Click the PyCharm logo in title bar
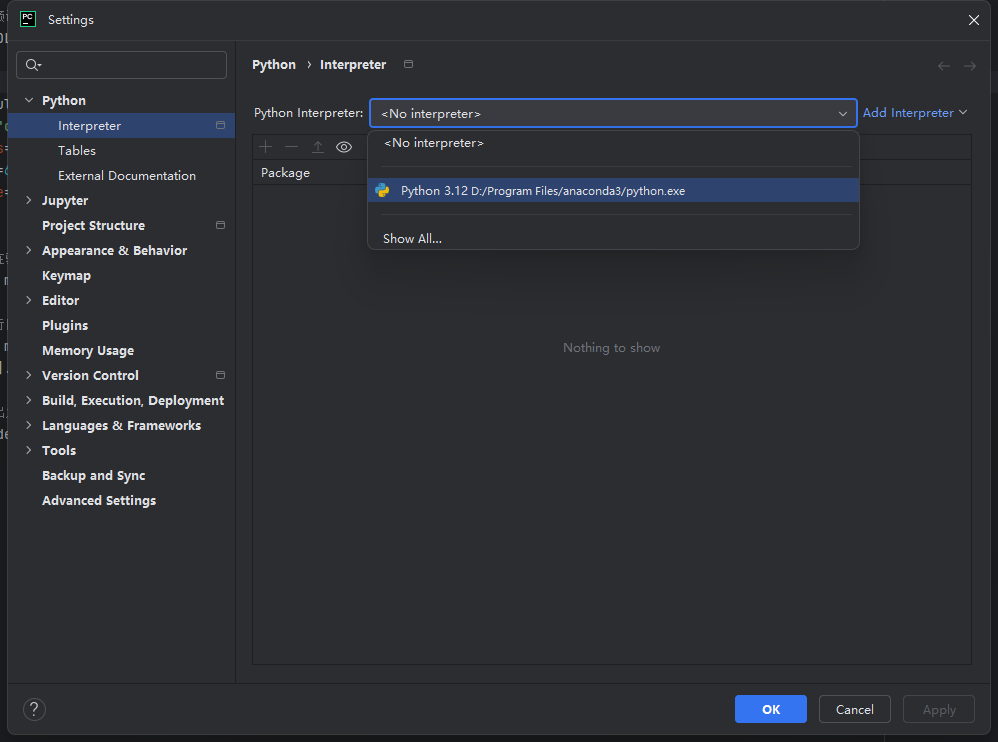 28,19
